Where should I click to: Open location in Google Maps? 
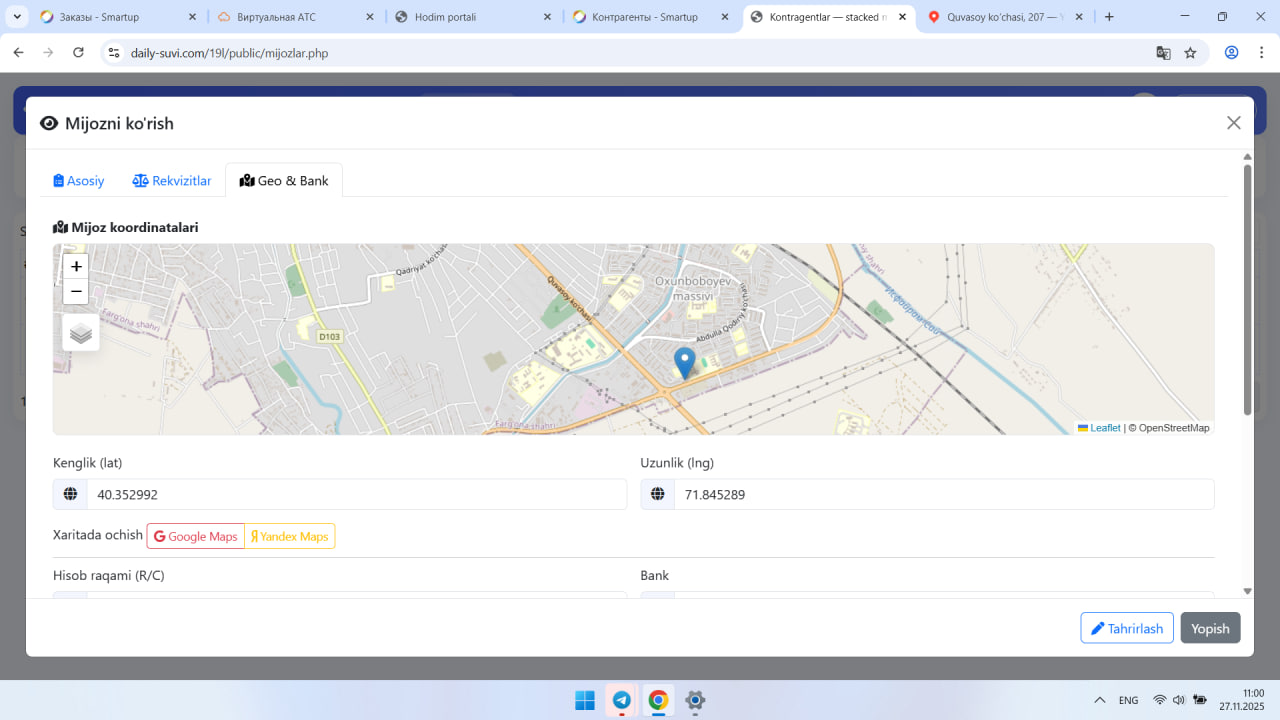click(196, 537)
